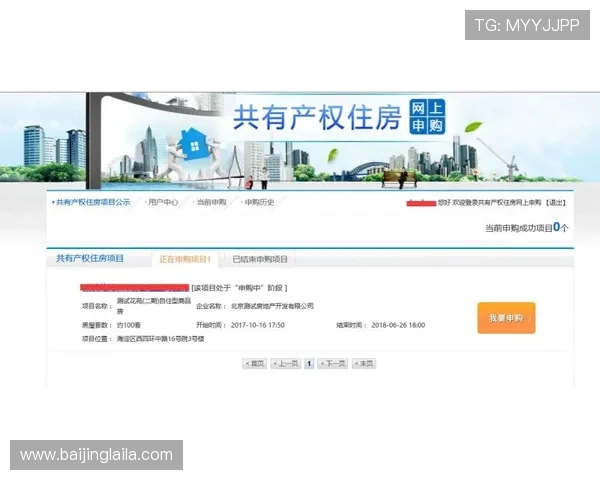View 申购历史 page
The width and height of the screenshot is (600, 480).
click(x=259, y=202)
